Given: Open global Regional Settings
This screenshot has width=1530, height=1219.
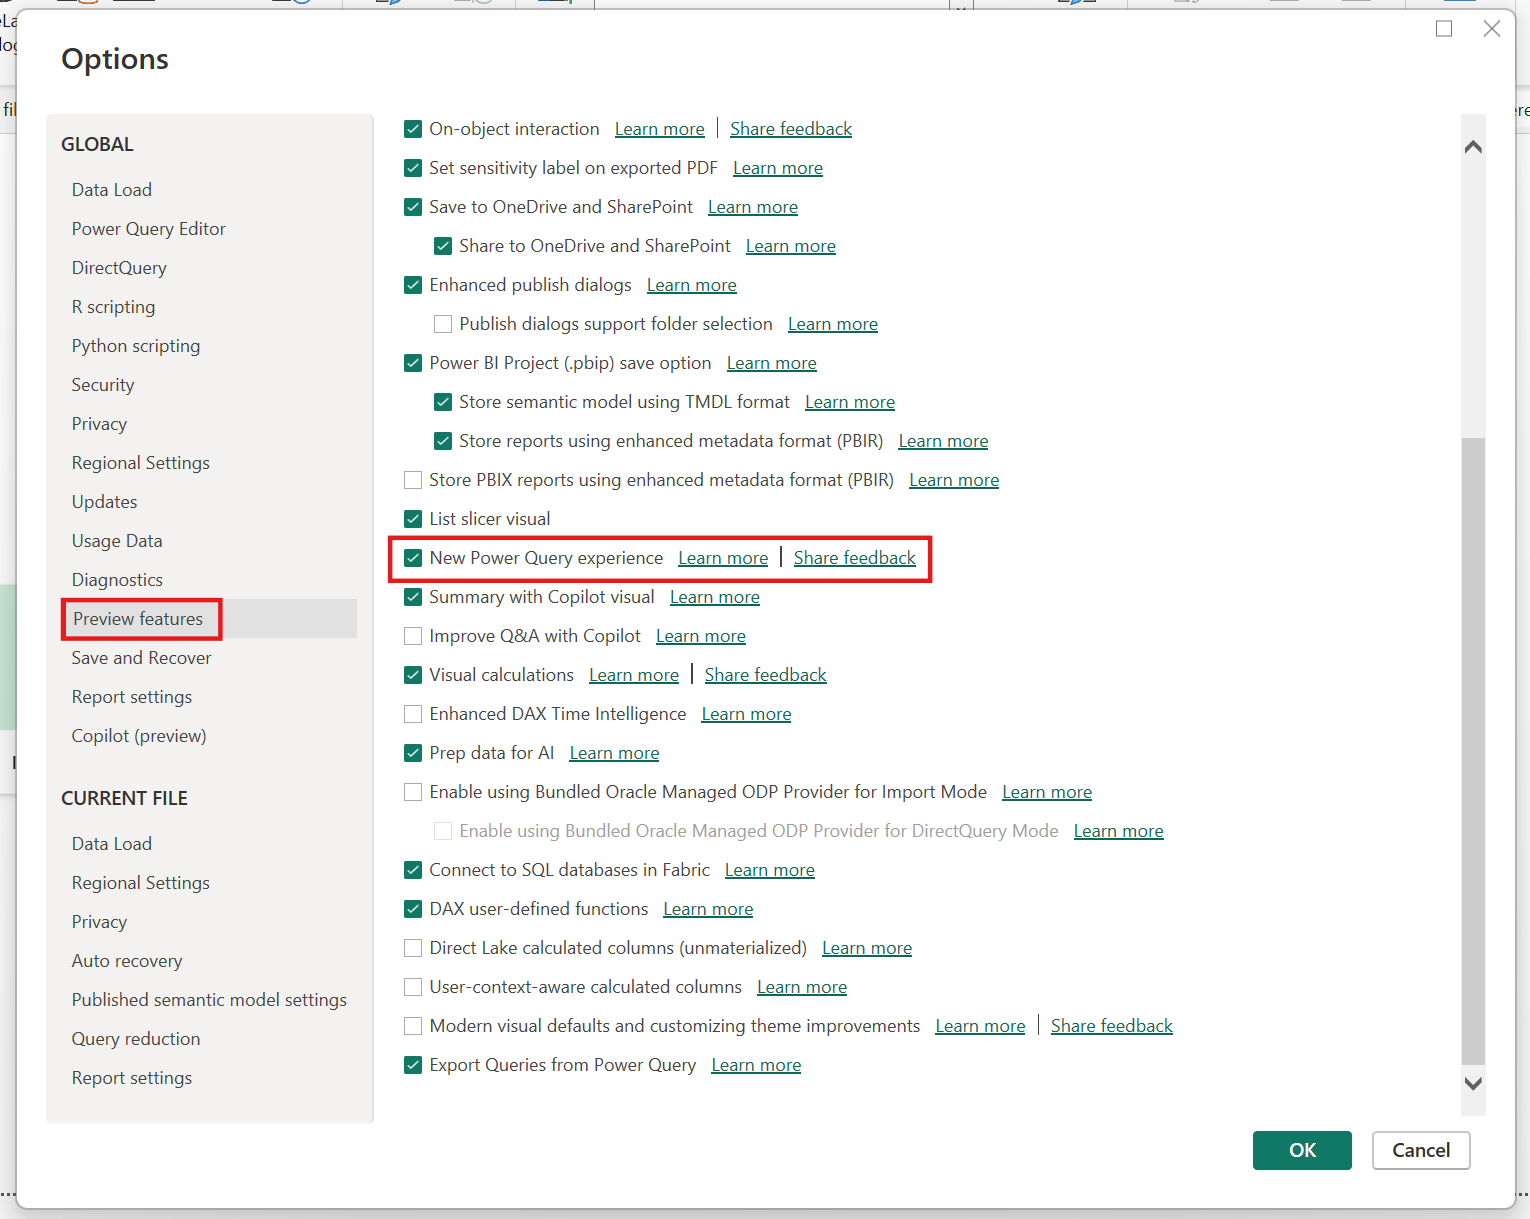Looking at the screenshot, I should 141,463.
